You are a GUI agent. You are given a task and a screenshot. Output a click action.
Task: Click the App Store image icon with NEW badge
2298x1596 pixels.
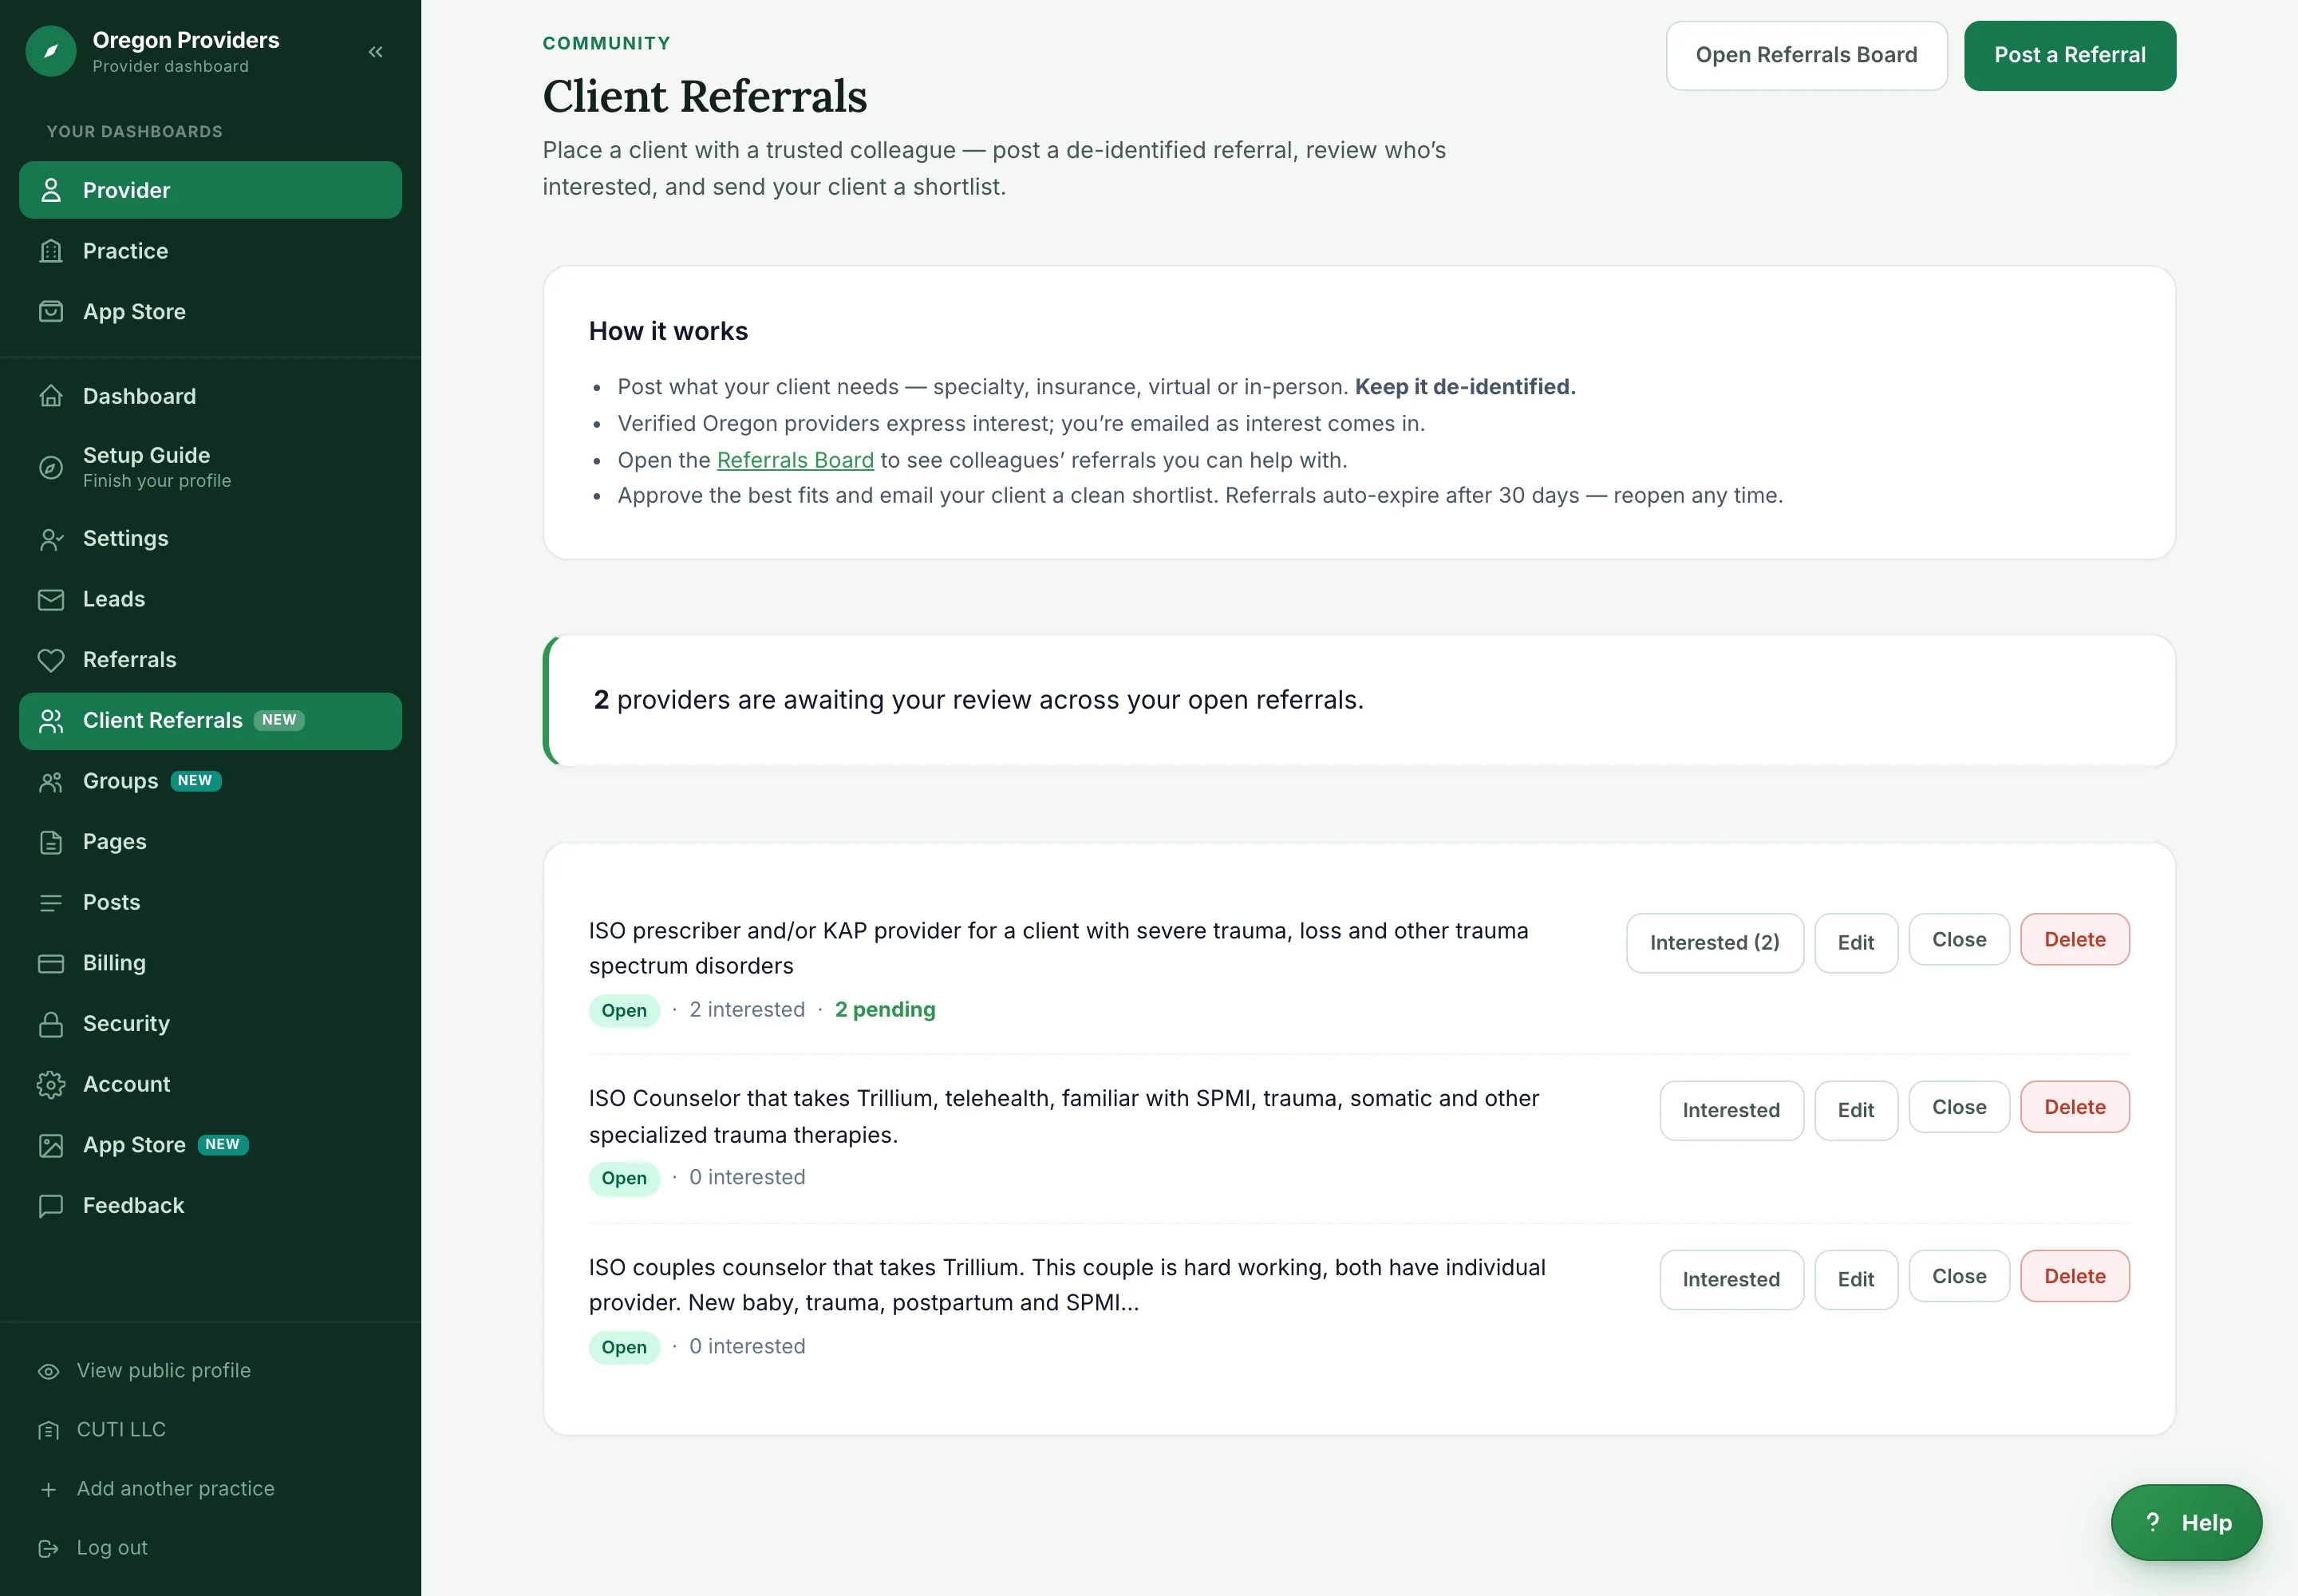(51, 1145)
